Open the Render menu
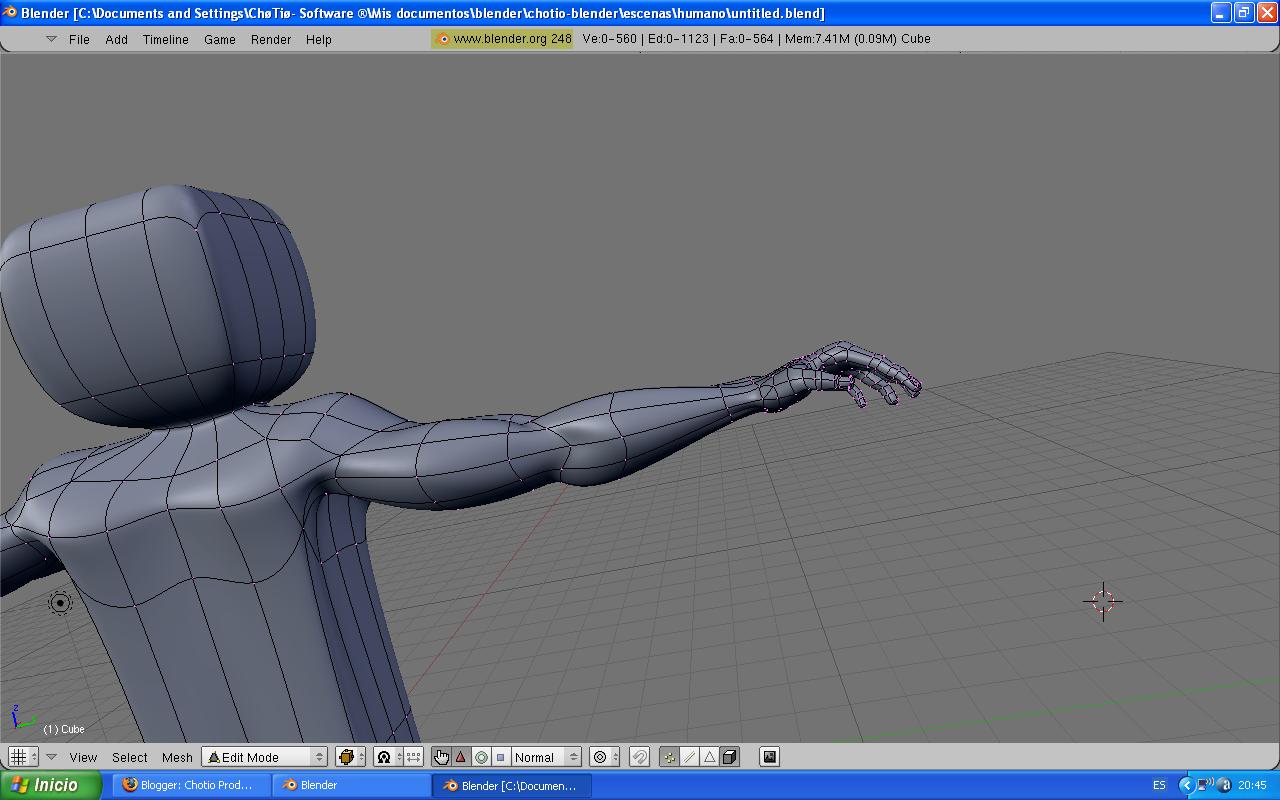Image resolution: width=1280 pixels, height=800 pixels. (270, 39)
